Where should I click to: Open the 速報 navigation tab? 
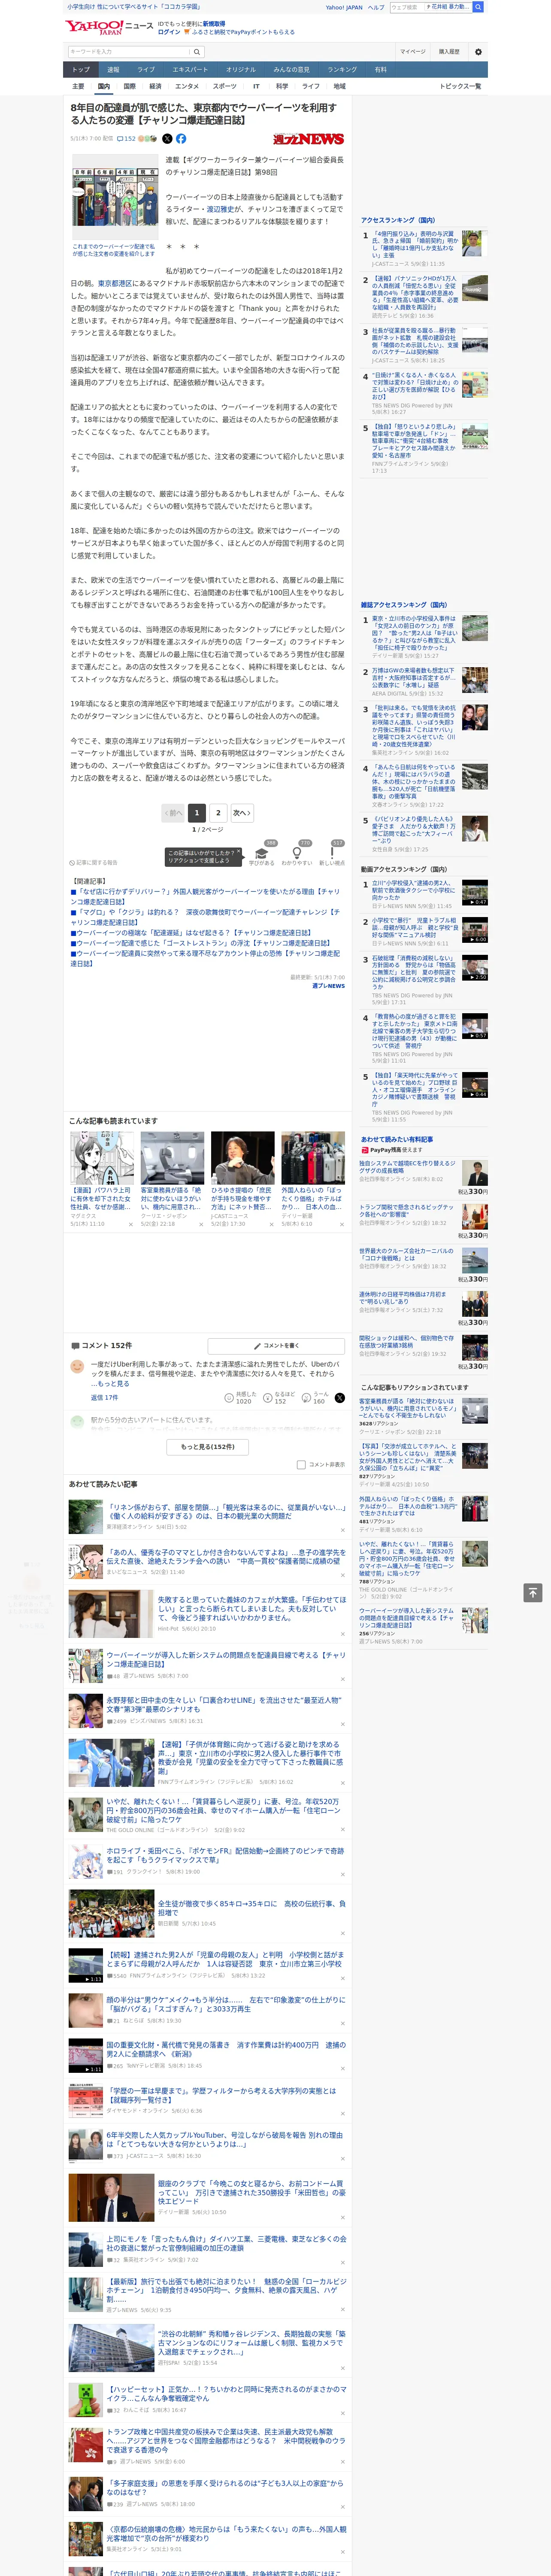pos(113,70)
